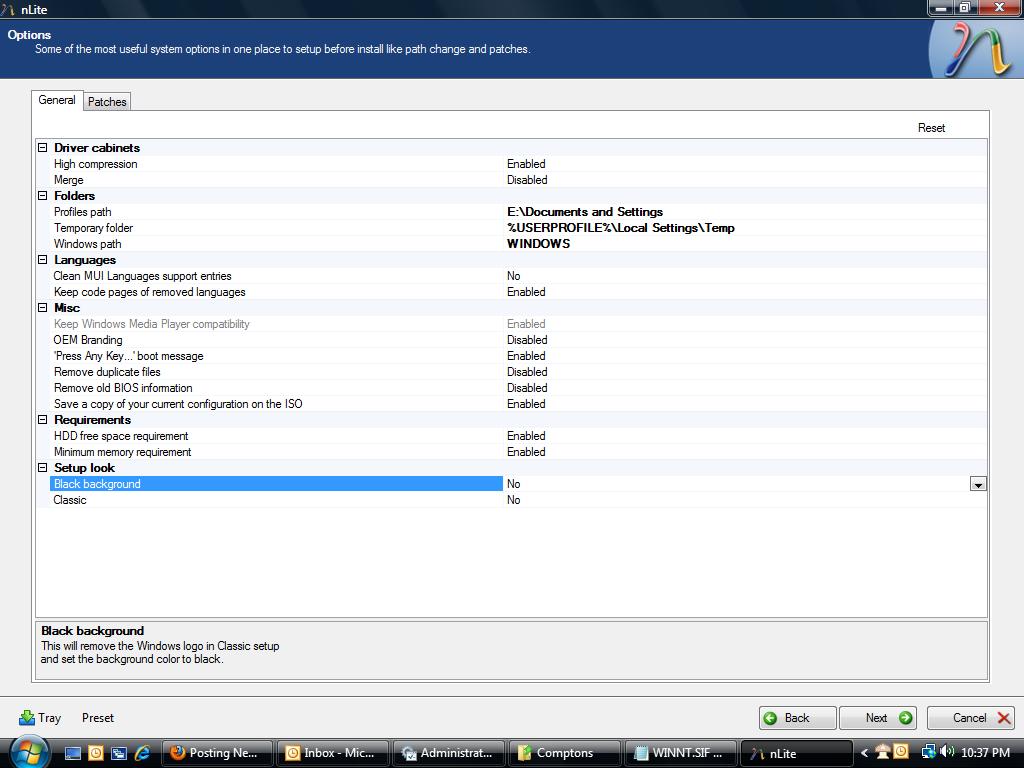
Task: Click the nLite taskbar button
Action: tap(796, 753)
